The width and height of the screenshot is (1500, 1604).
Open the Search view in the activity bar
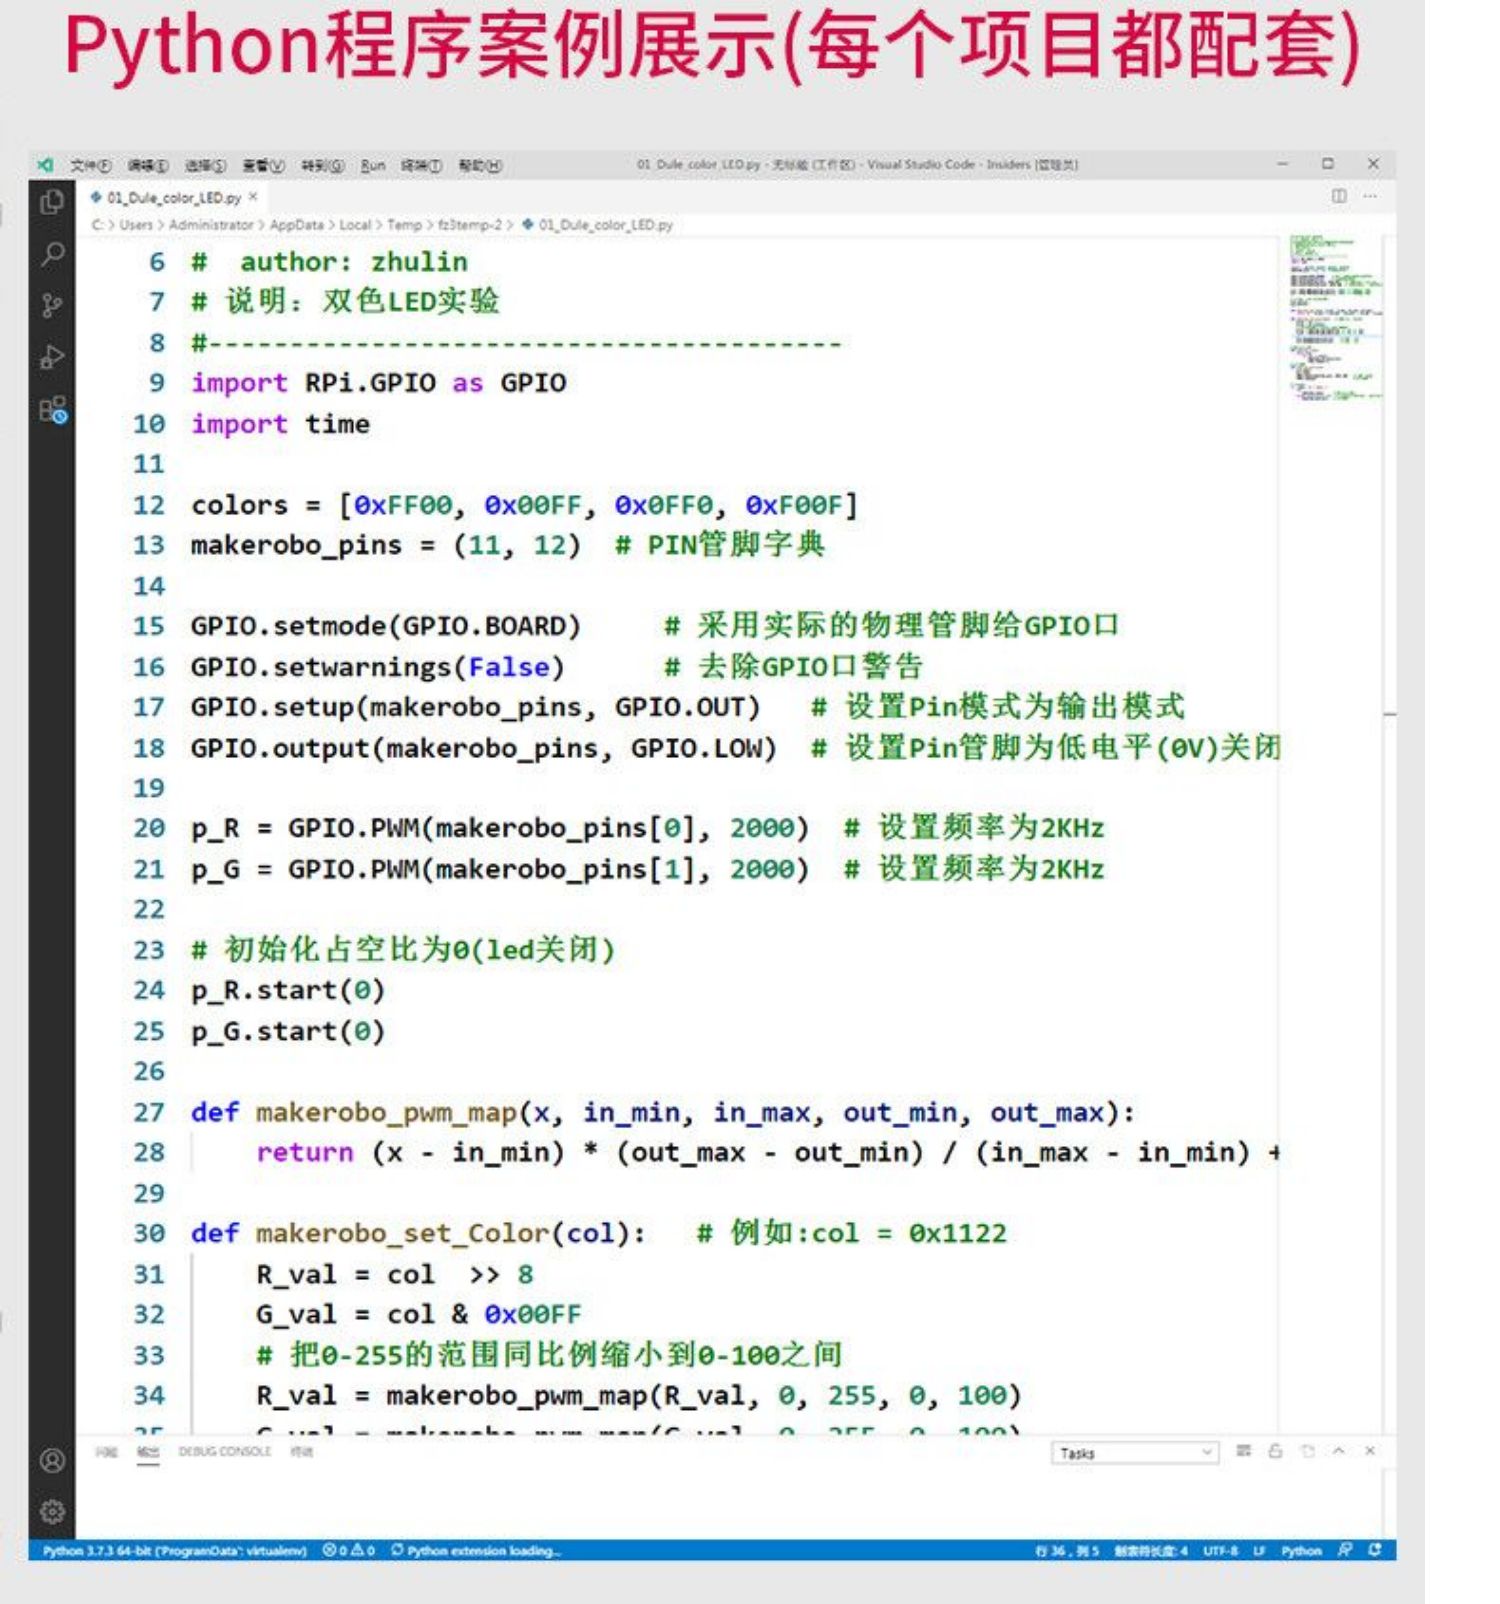point(52,254)
